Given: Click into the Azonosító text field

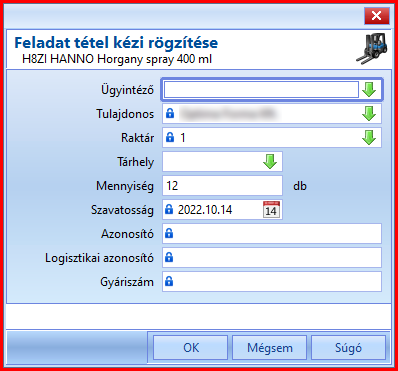Looking at the screenshot, I should pos(272,234).
